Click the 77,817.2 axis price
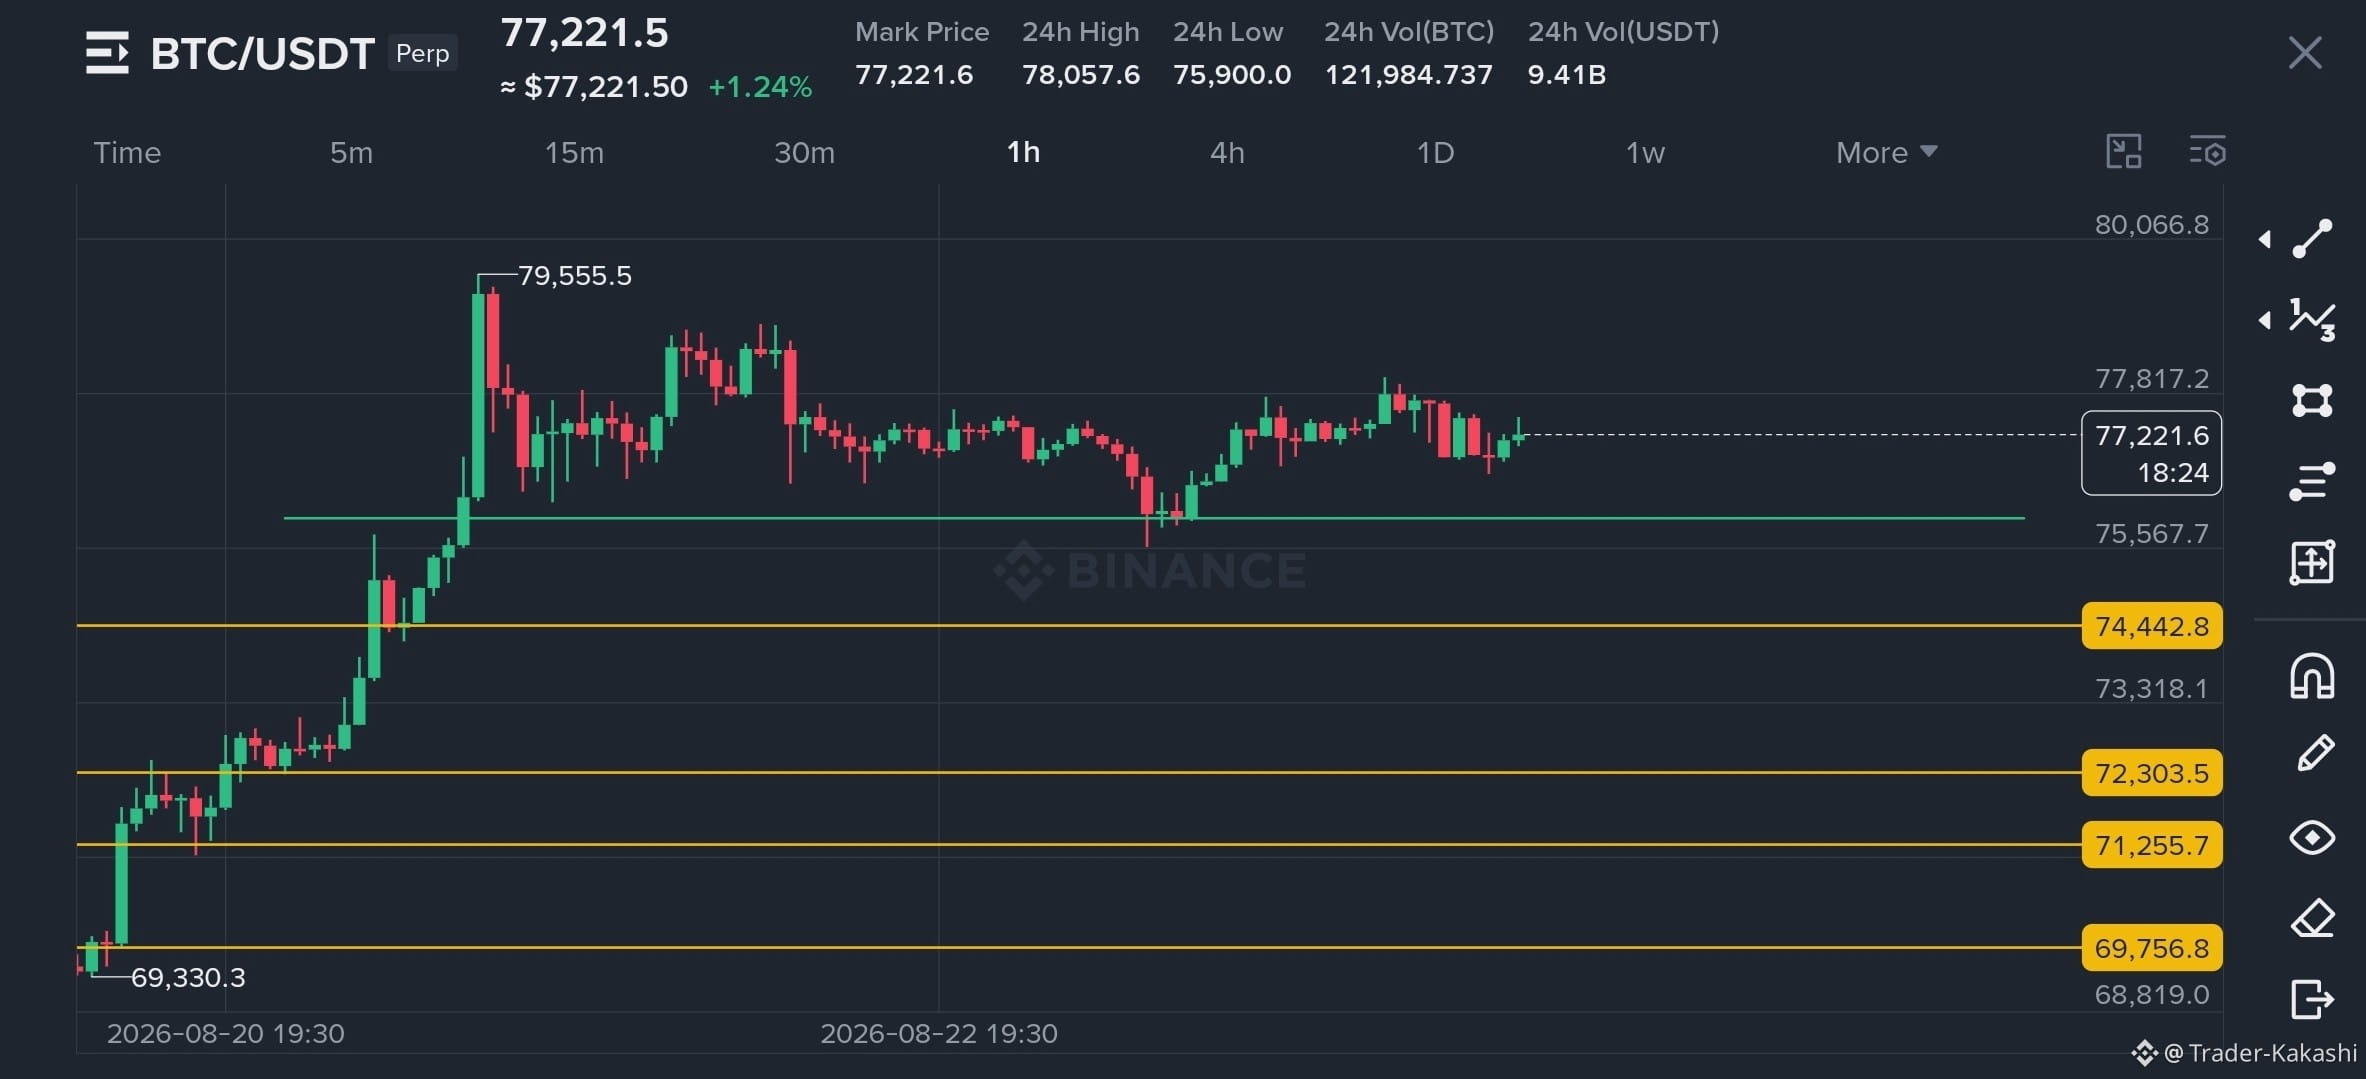 [2152, 379]
